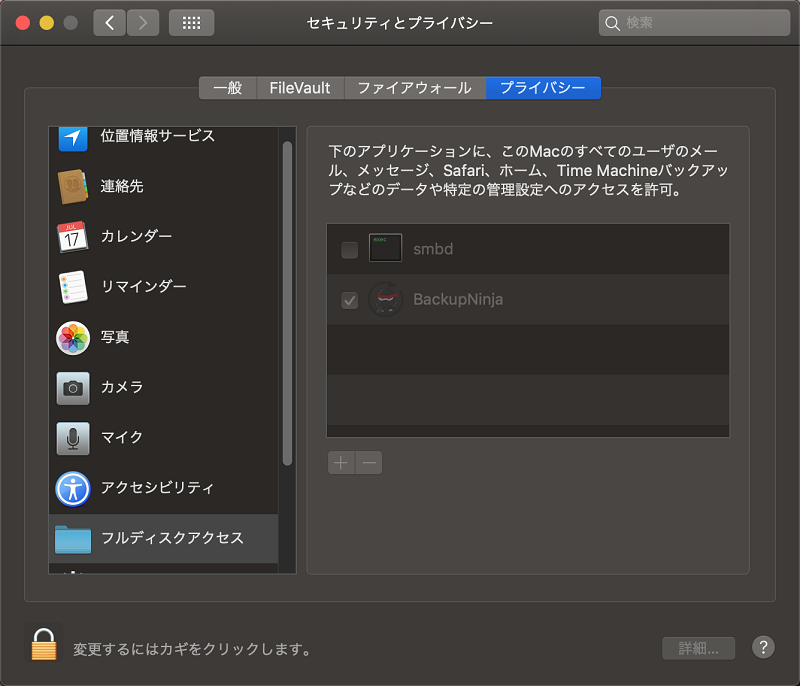Click the BackupNinja app name

coord(458,299)
